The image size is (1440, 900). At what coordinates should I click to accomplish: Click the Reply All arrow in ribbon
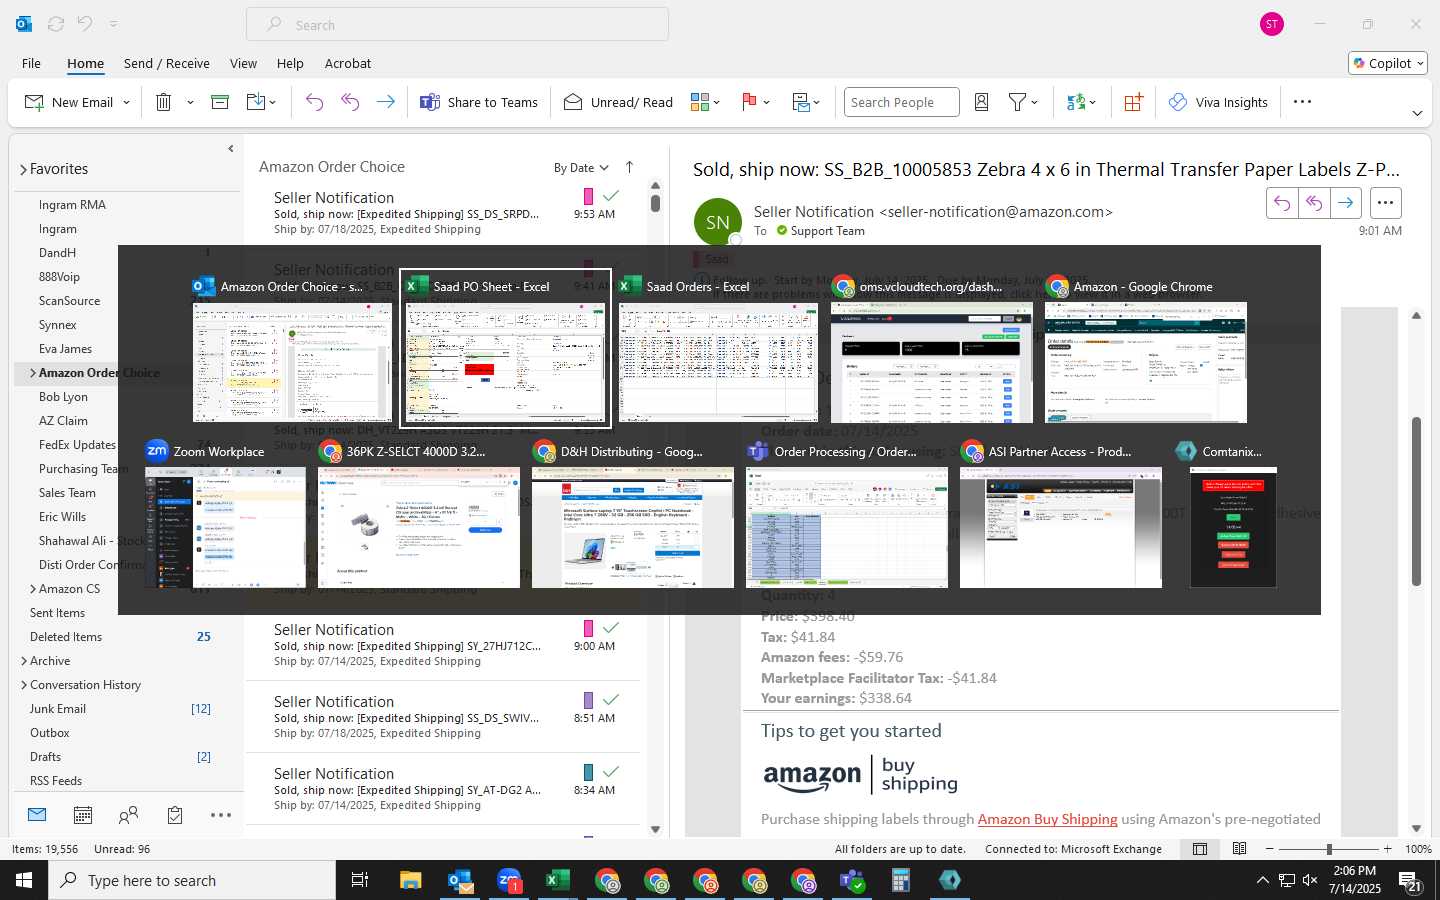point(350,102)
